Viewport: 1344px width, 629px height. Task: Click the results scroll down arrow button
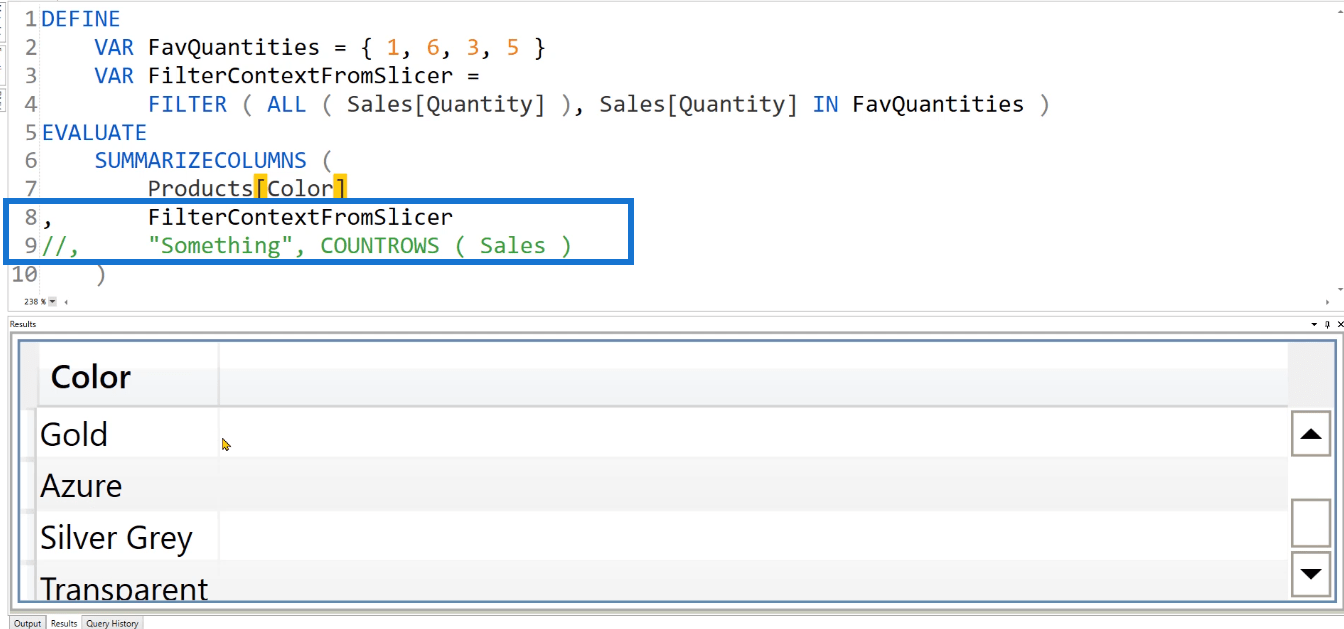(x=1310, y=573)
